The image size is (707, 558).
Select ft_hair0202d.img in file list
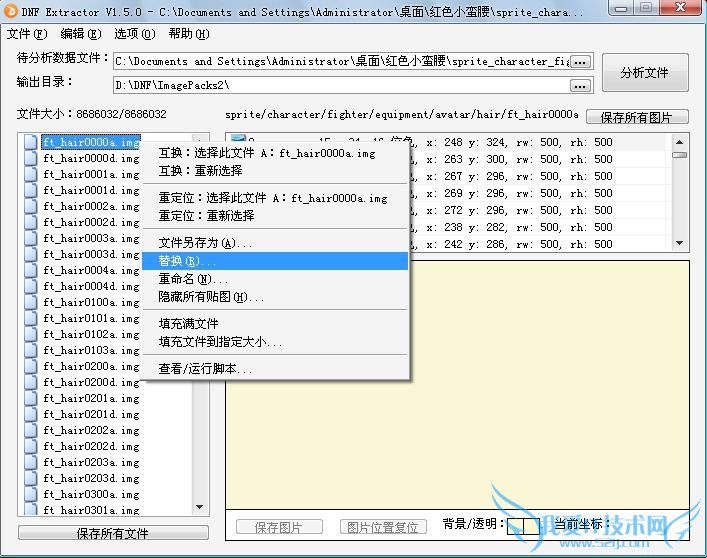click(x=91, y=446)
